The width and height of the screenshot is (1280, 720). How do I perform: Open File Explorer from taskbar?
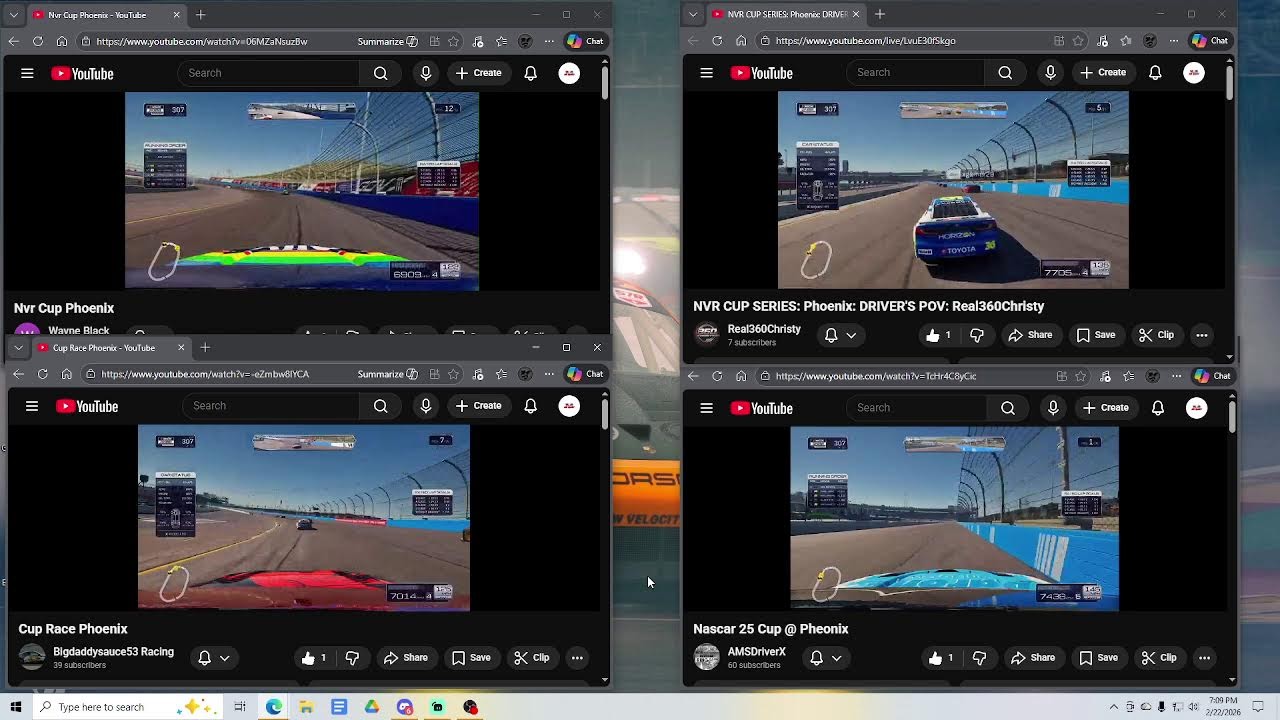306,707
